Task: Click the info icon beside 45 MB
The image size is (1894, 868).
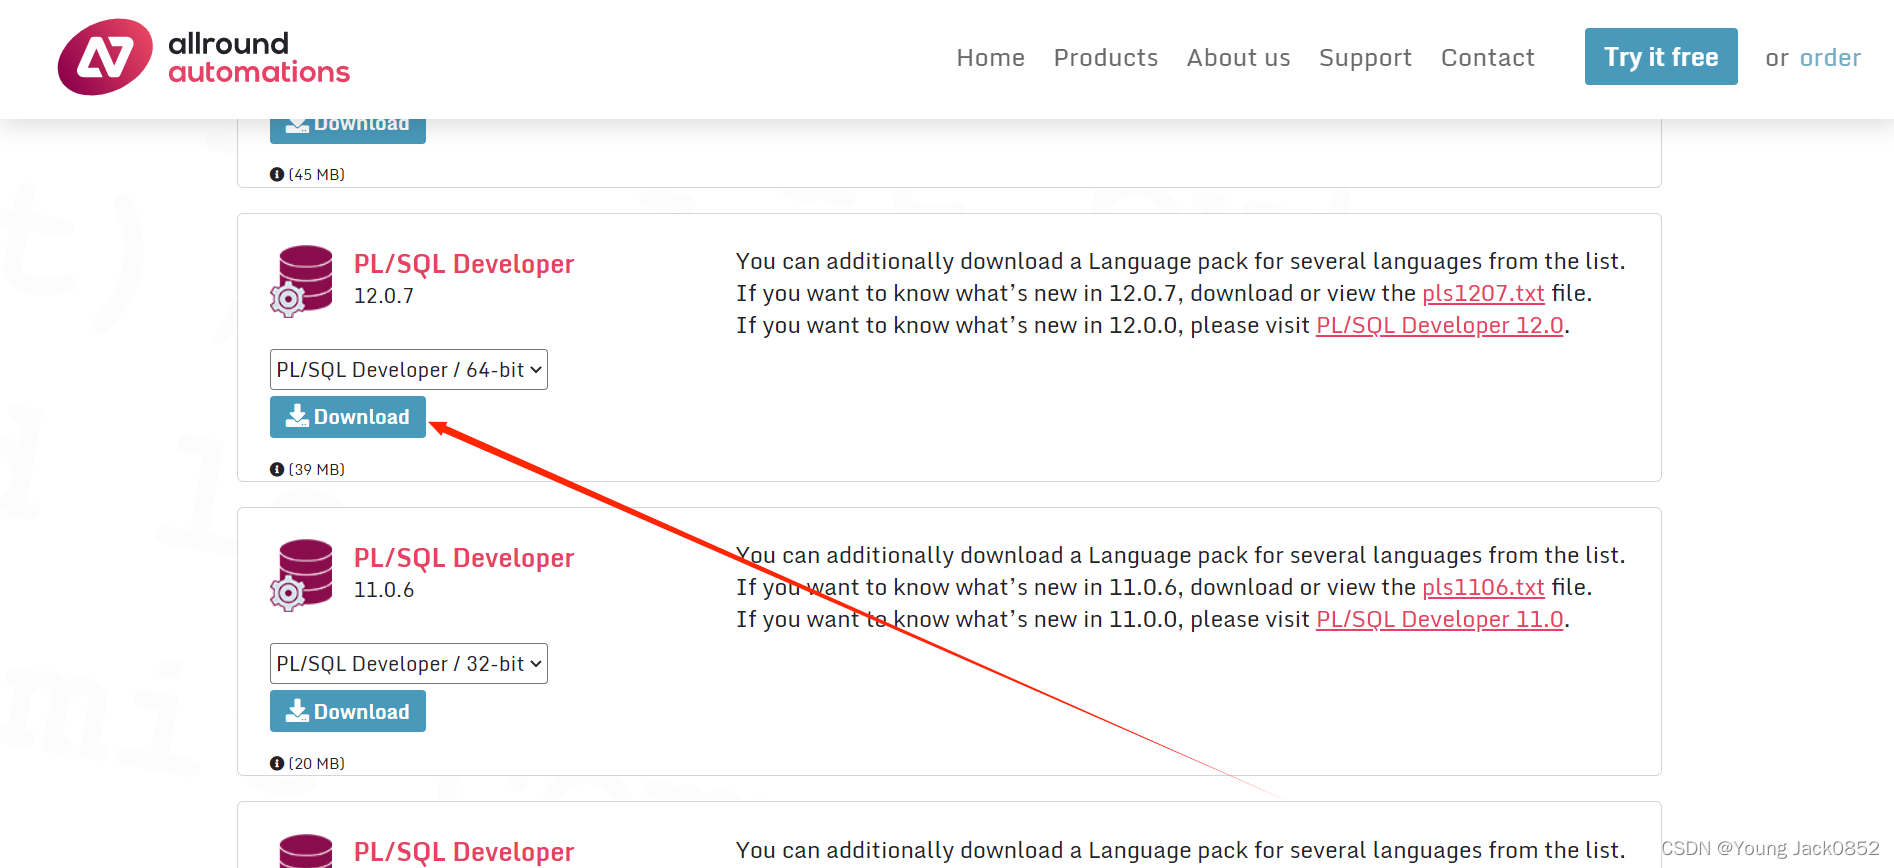Action: 277,174
